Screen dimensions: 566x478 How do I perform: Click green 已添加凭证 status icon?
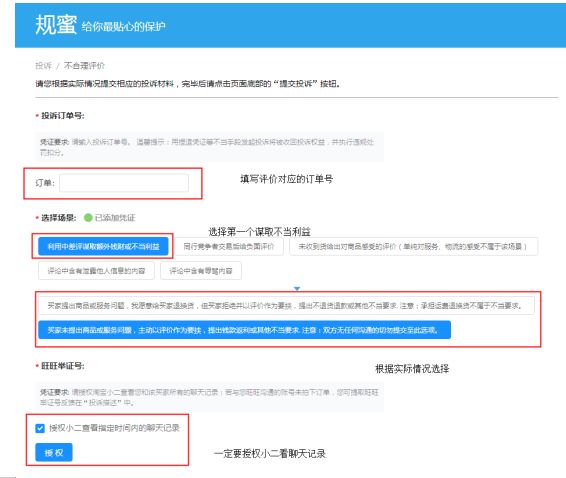coord(88,218)
